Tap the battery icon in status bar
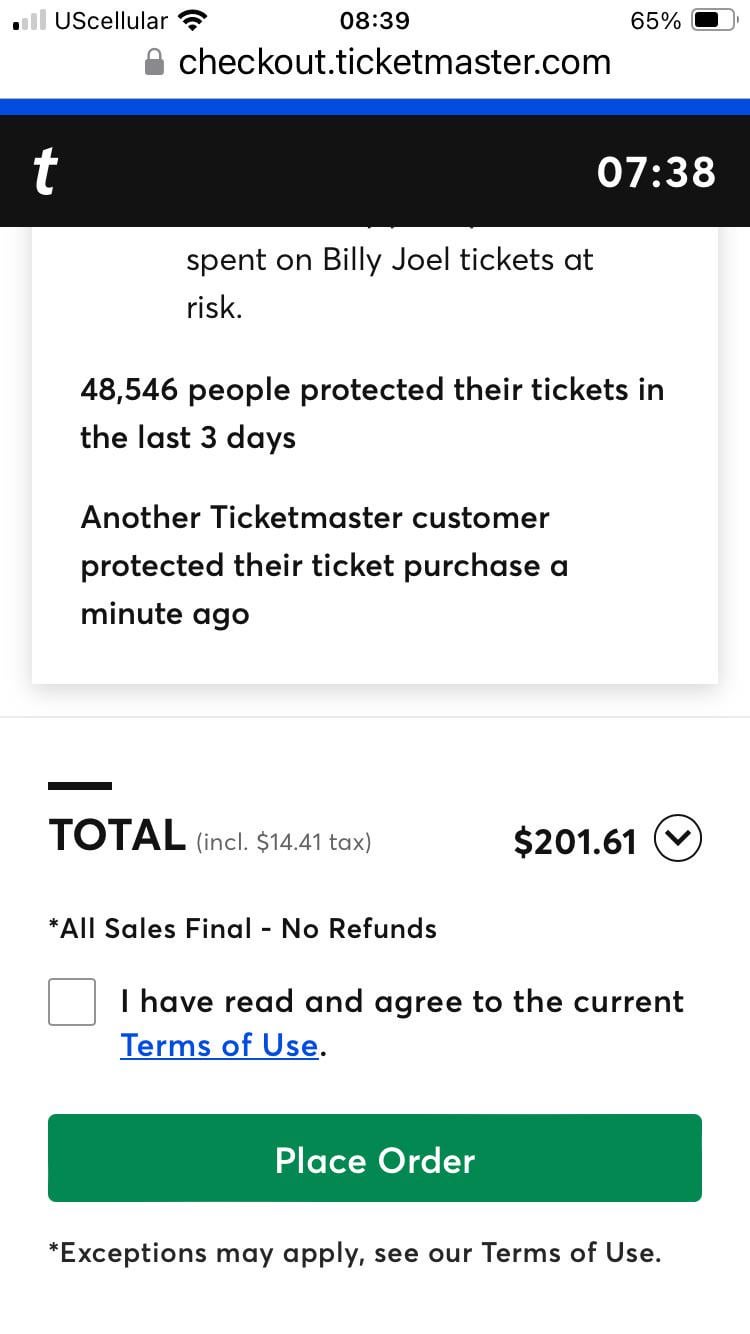 715,20
